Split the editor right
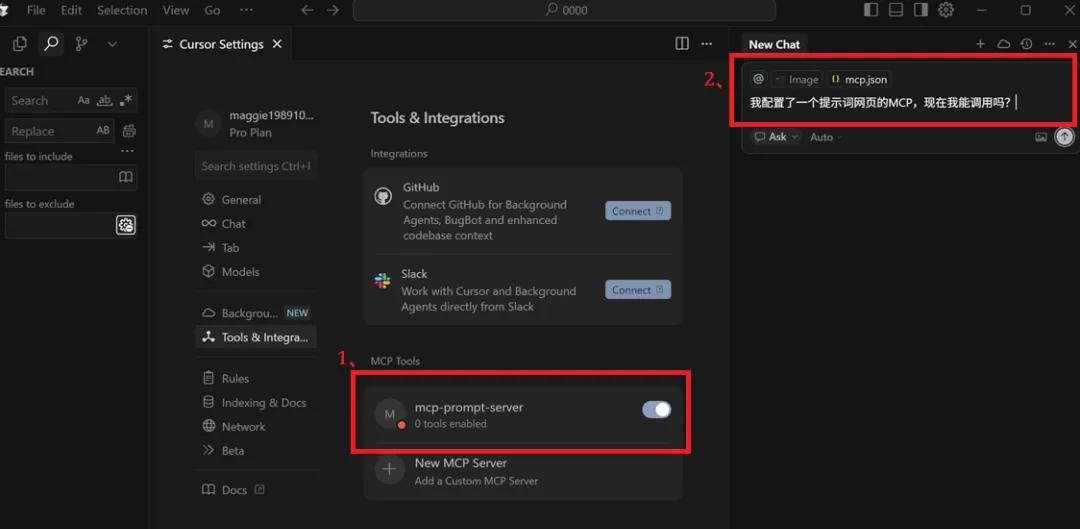The height and width of the screenshot is (529, 1080). [682, 43]
